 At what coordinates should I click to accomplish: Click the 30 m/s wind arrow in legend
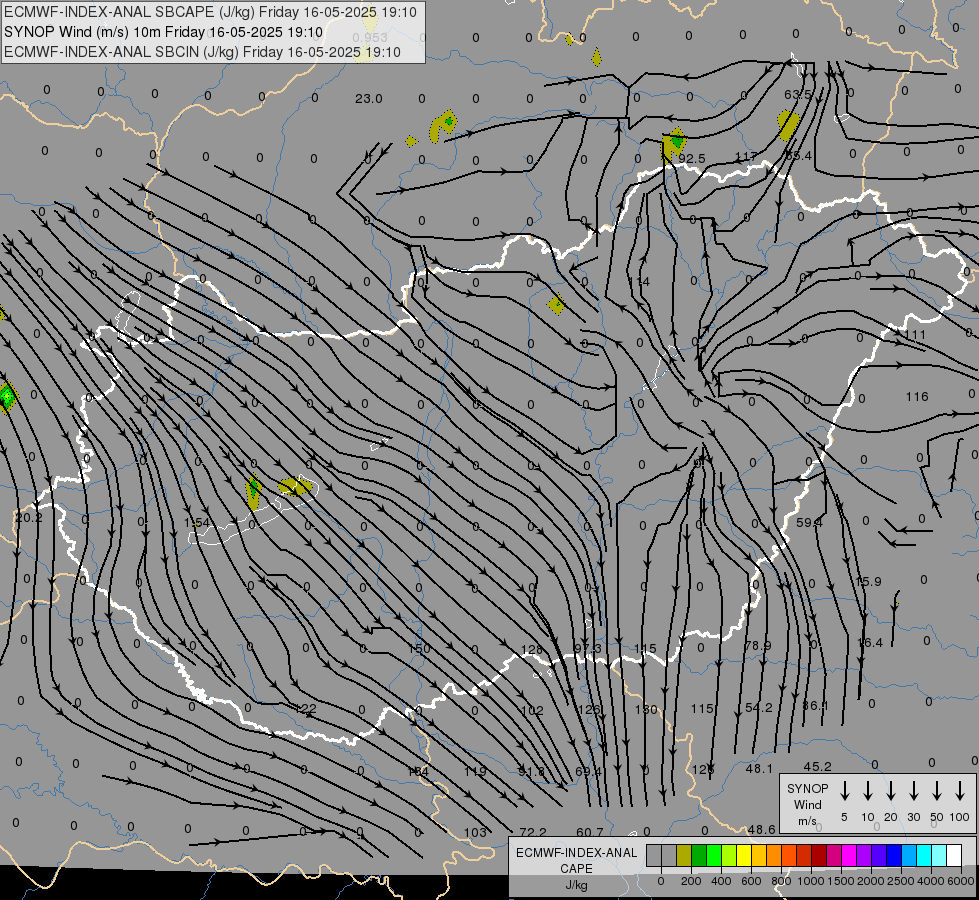(913, 791)
